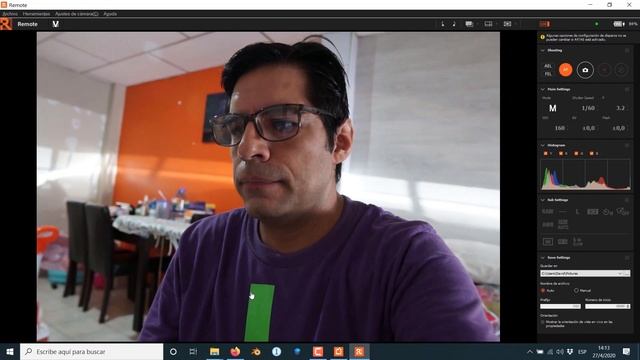Open the Archivo menu

[x=10, y=14]
